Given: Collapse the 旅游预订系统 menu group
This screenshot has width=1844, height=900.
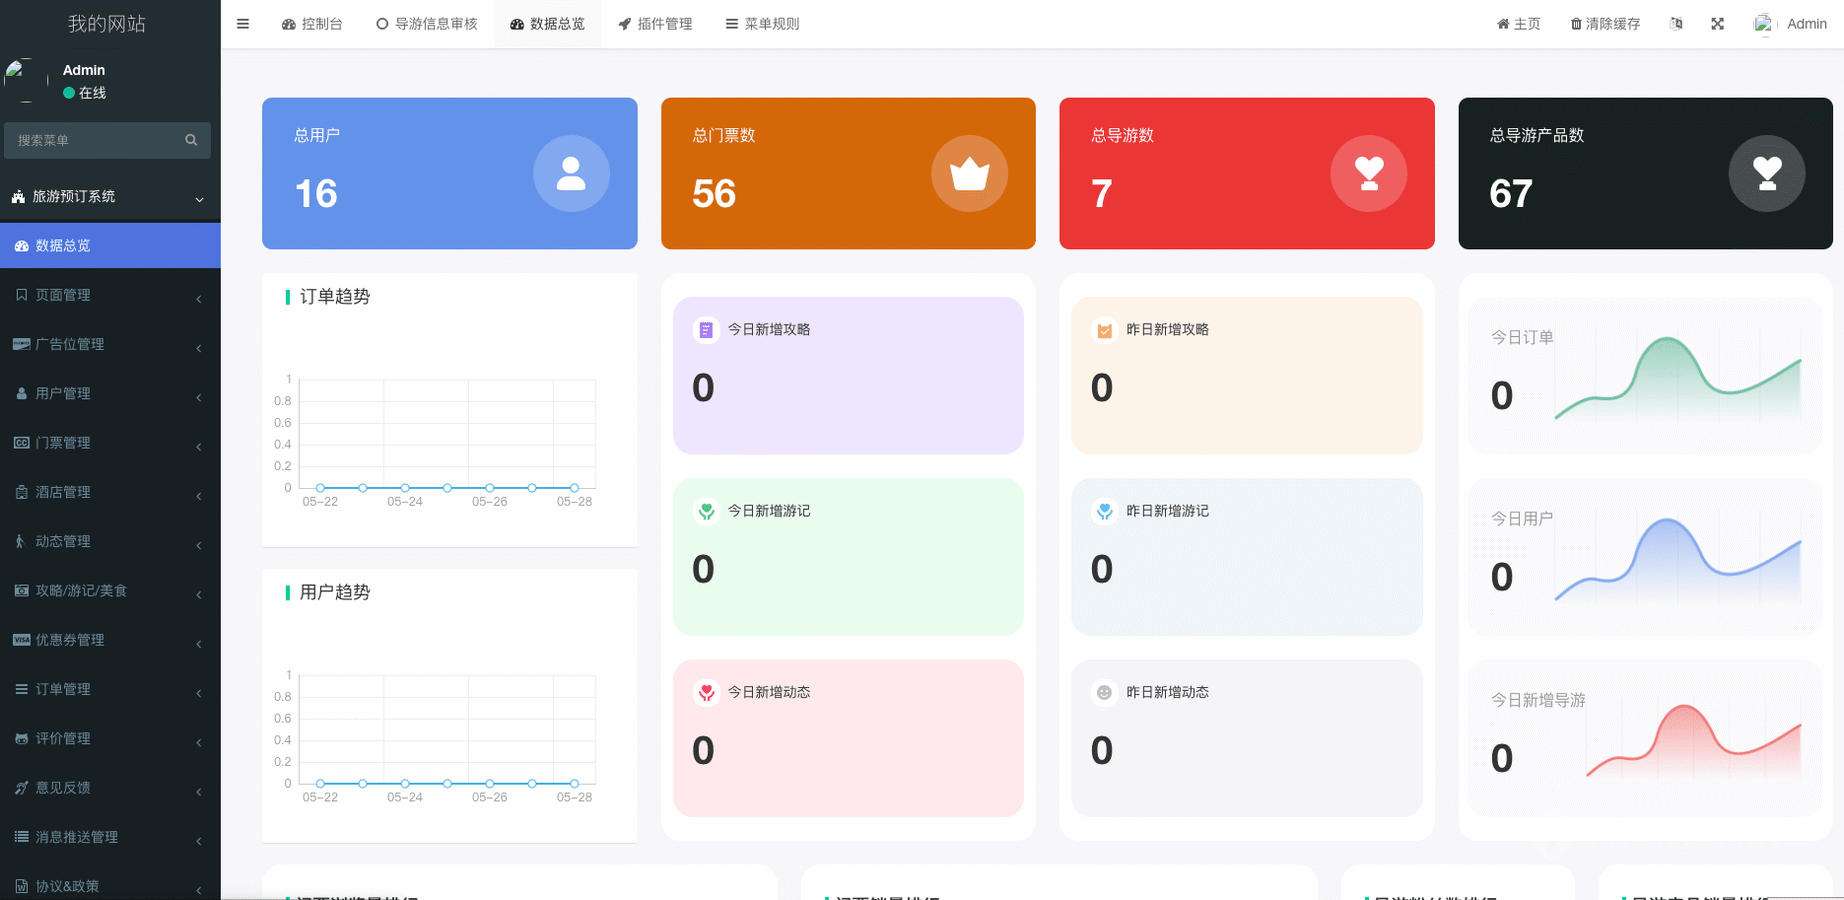Looking at the screenshot, I should 110,197.
